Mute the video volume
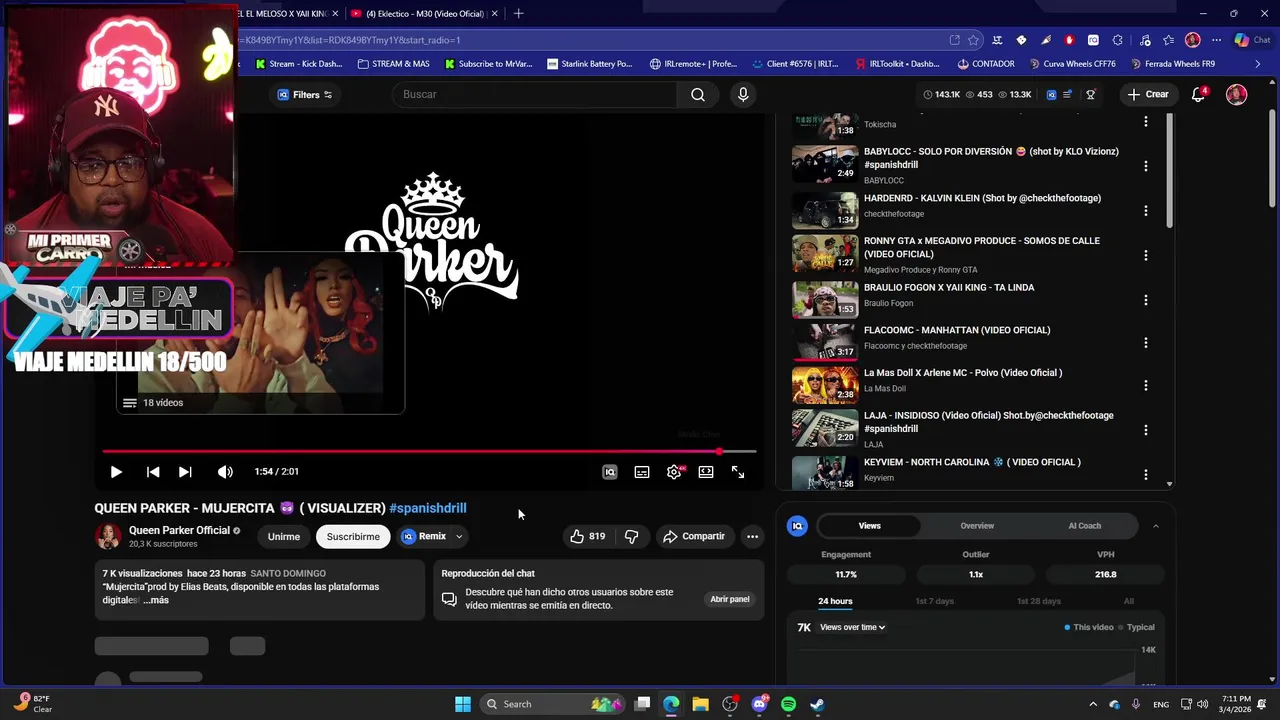 tap(225, 472)
